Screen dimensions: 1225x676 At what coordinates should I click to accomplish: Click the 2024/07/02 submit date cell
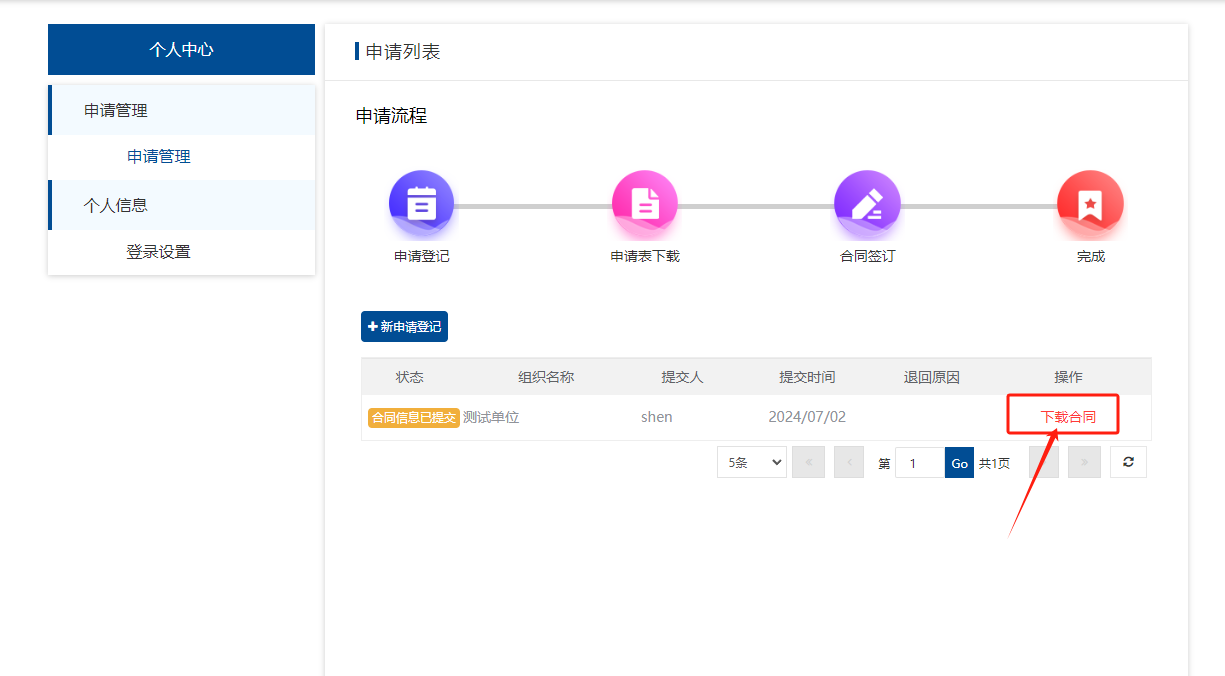[x=807, y=417]
